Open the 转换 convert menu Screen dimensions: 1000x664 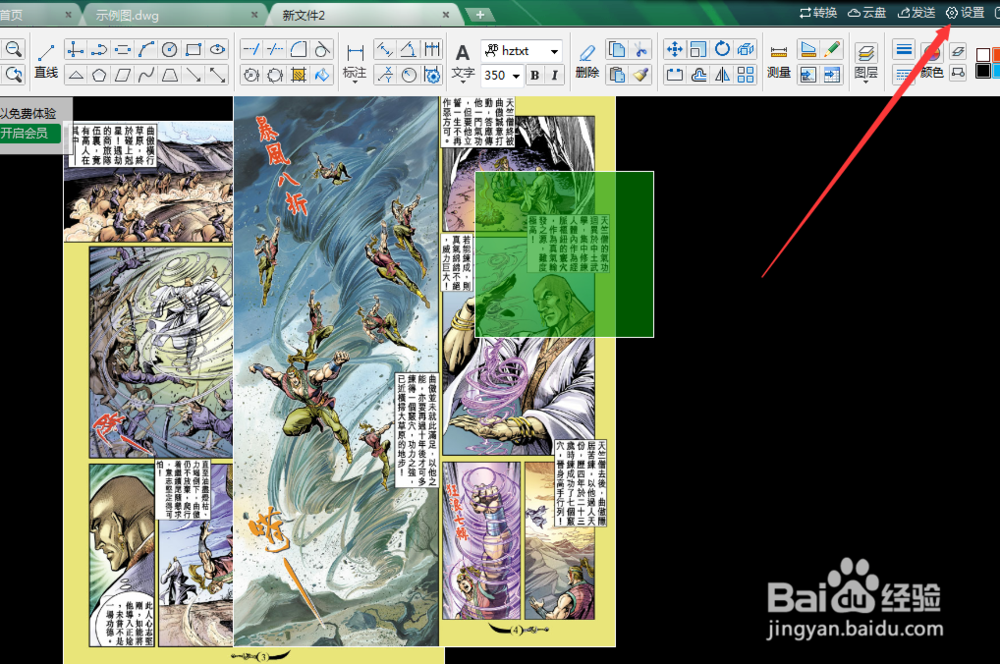[818, 13]
